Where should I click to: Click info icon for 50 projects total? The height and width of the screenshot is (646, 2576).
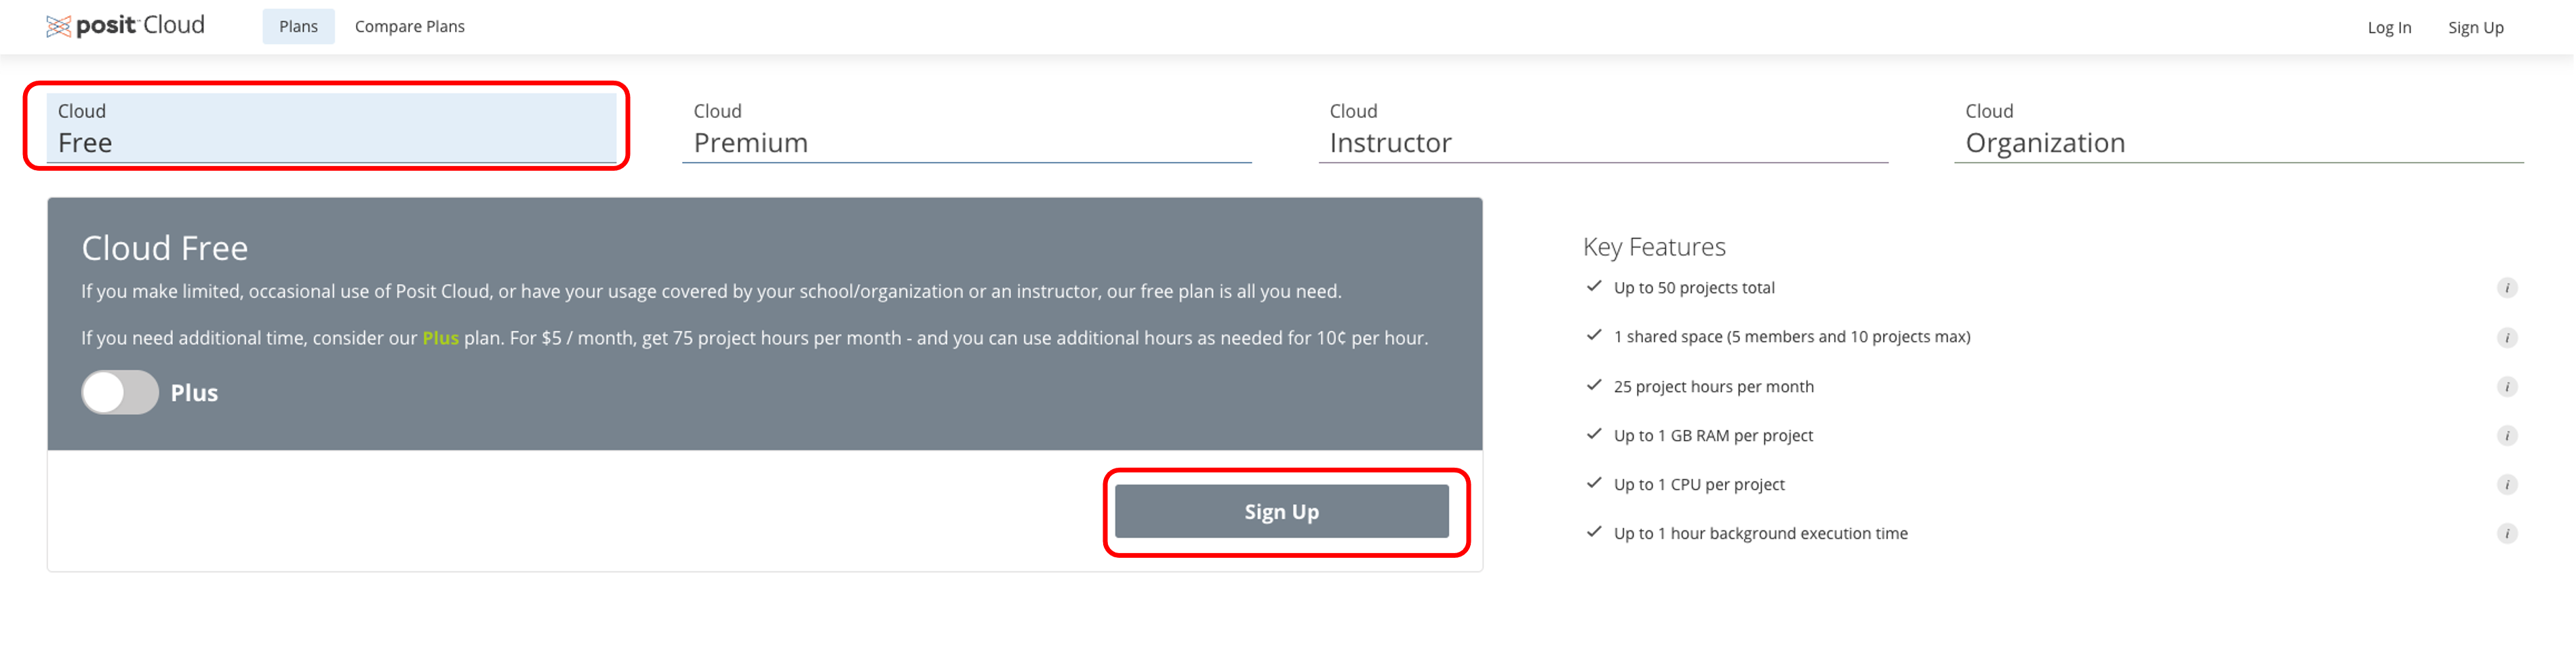click(x=2506, y=288)
